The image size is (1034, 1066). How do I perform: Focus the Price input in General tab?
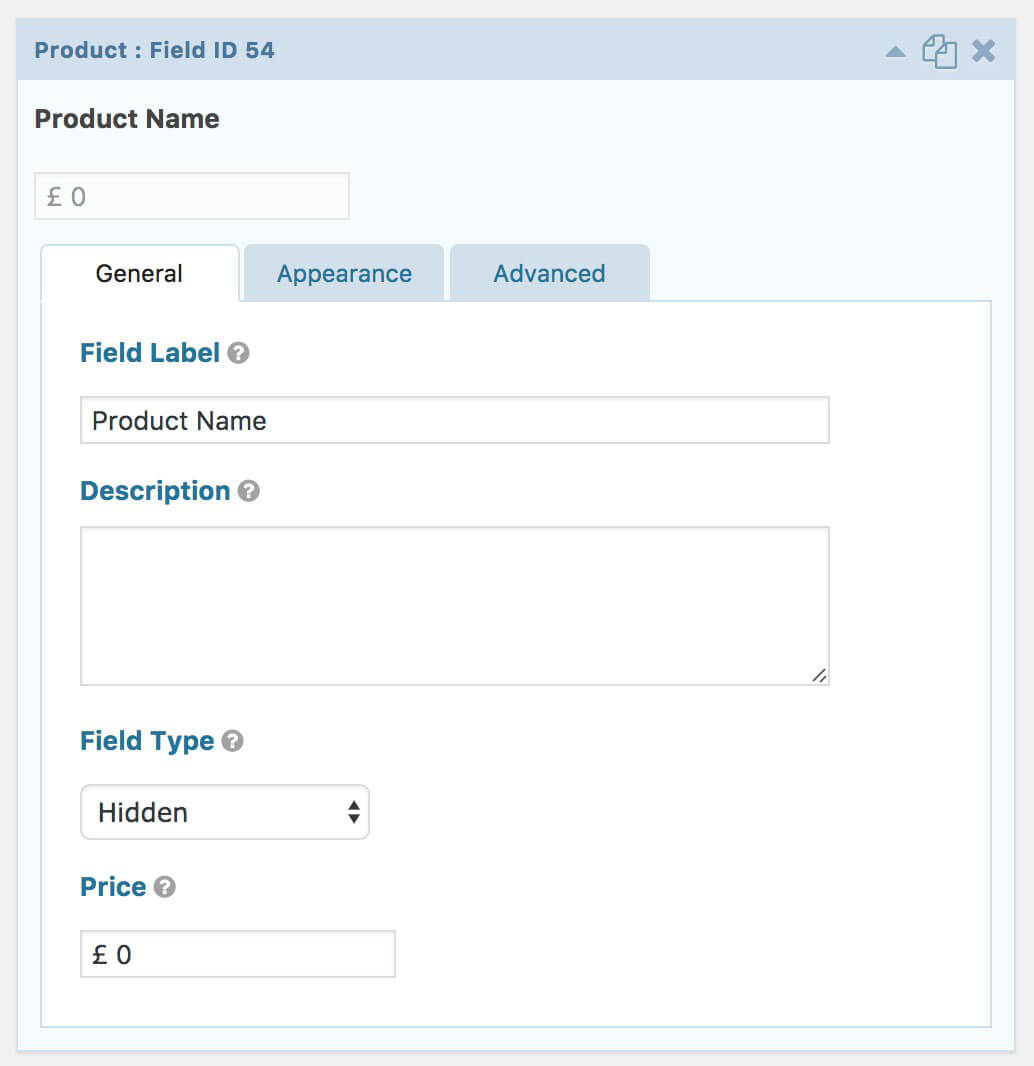[237, 954]
